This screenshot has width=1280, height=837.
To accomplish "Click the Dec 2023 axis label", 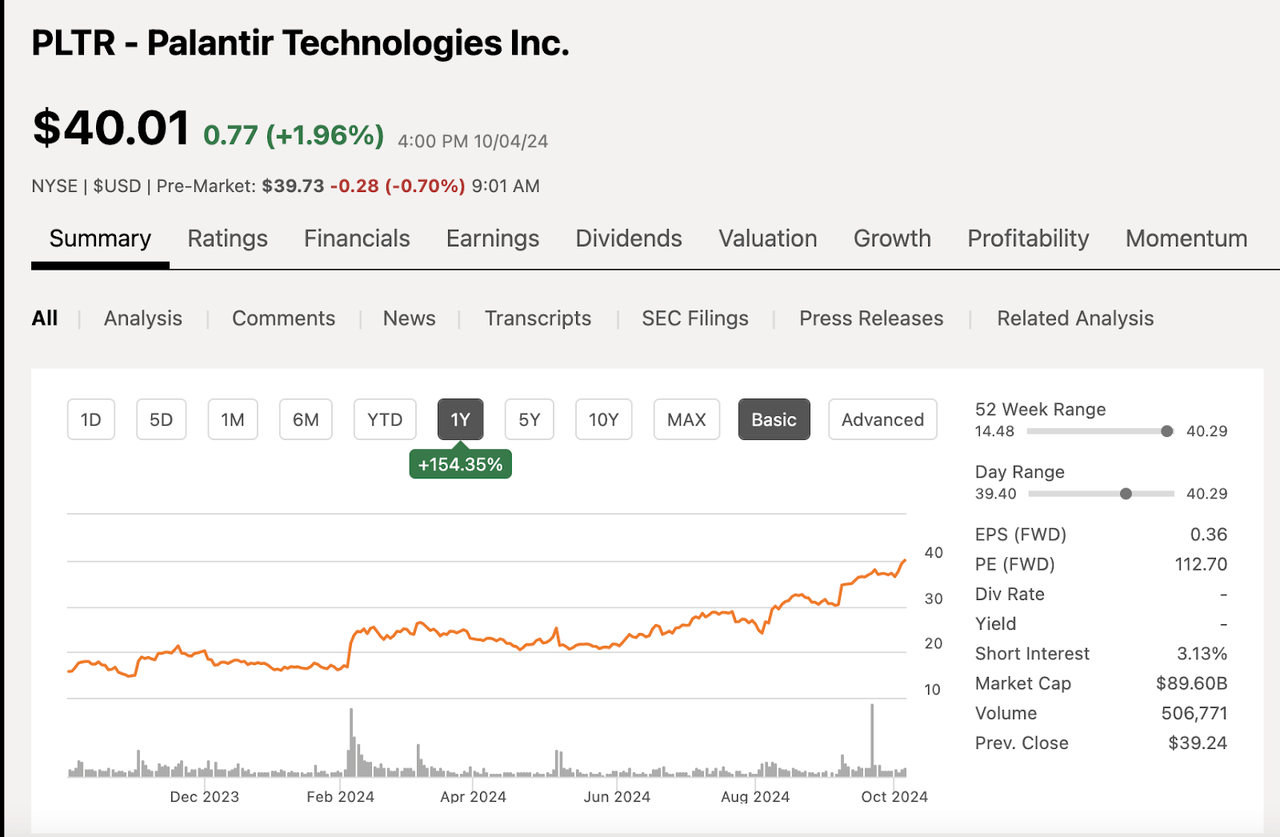I will click(x=204, y=797).
